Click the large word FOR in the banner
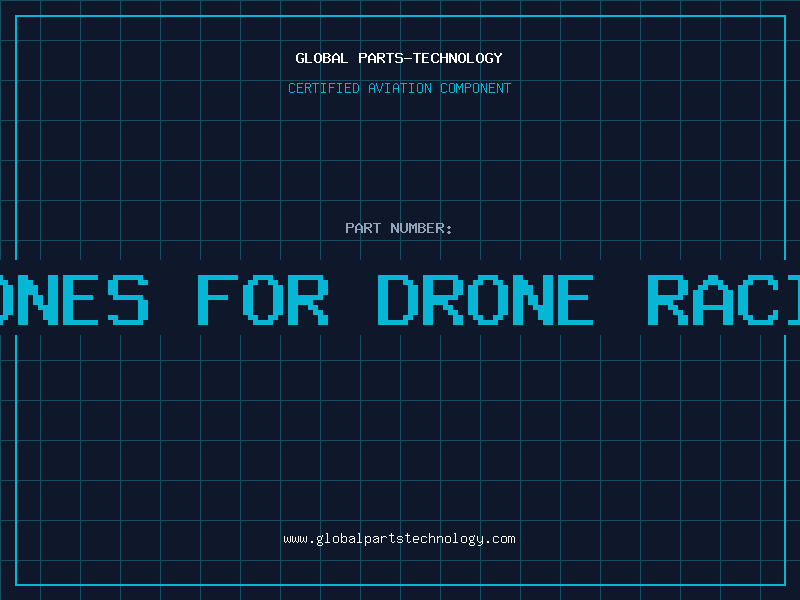The width and height of the screenshot is (800, 600). pos(262,299)
